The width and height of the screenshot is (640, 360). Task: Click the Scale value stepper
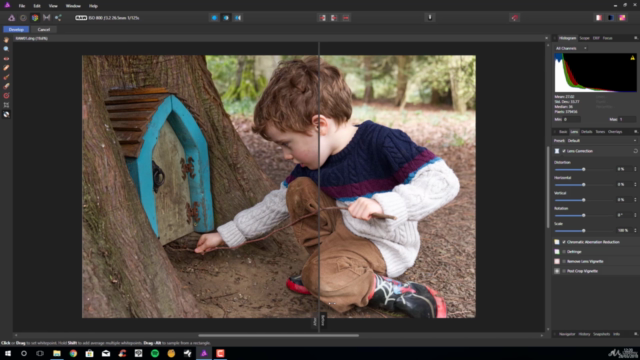635,231
